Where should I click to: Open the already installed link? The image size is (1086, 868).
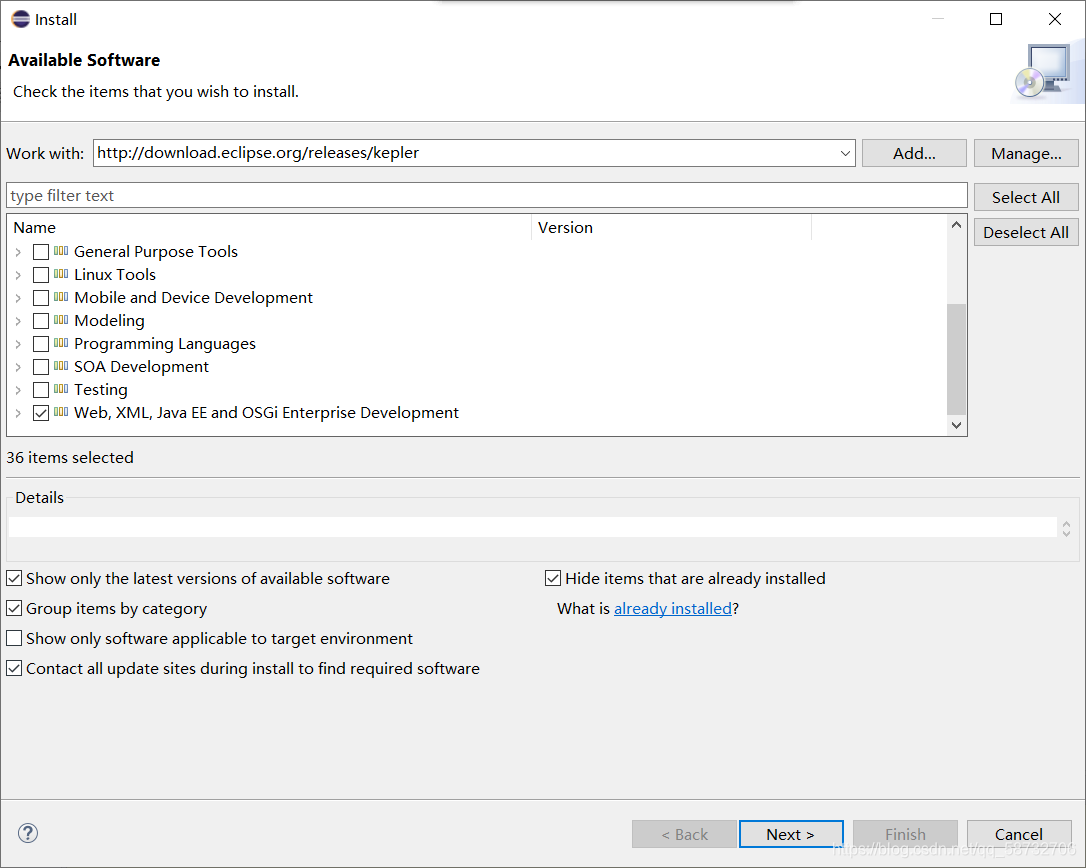click(673, 608)
